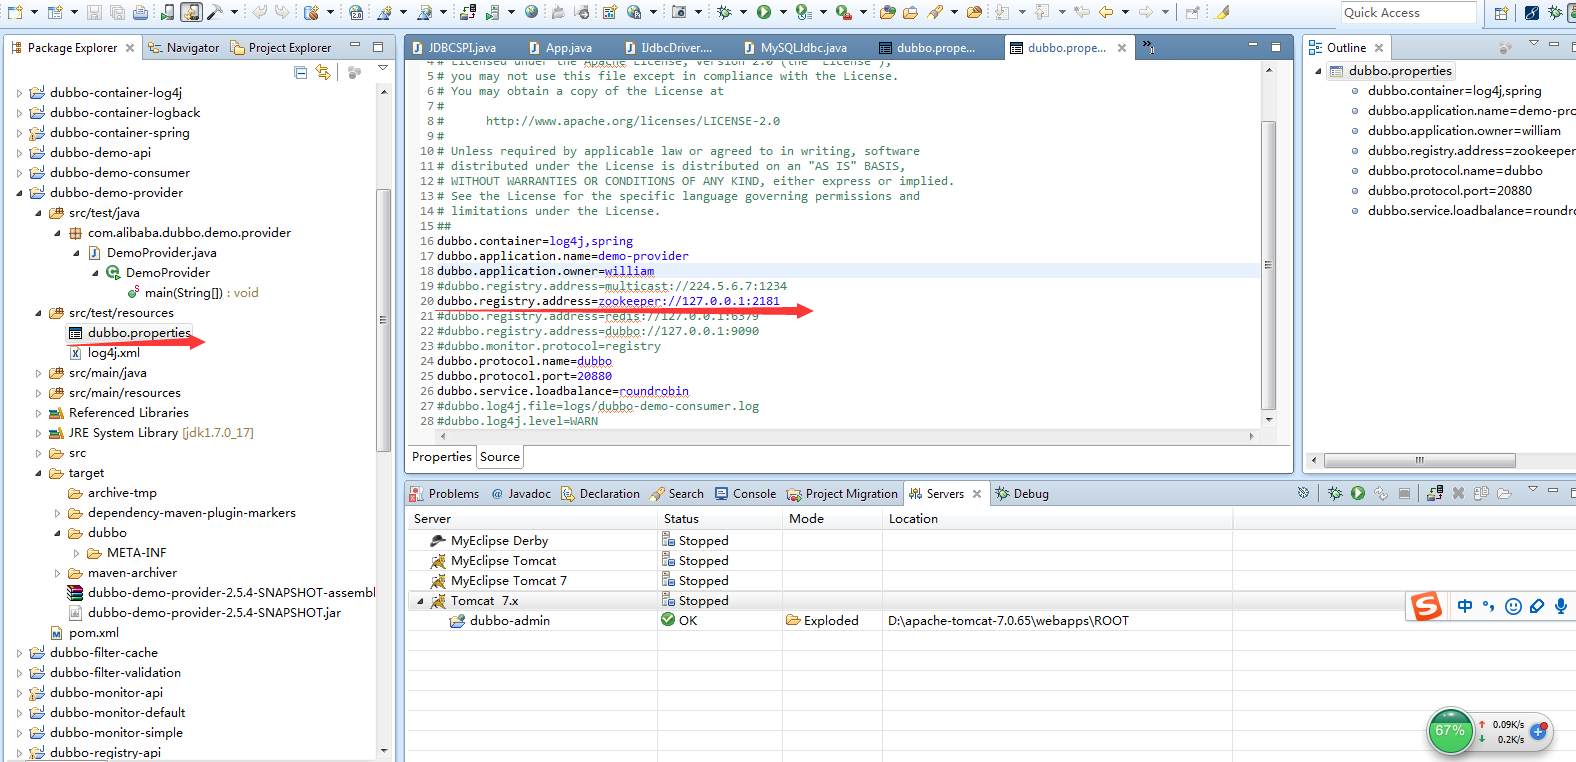This screenshot has height=762, width=1576.
Task: Click the Forward navigation arrow in toolbar
Action: pos(1148,12)
